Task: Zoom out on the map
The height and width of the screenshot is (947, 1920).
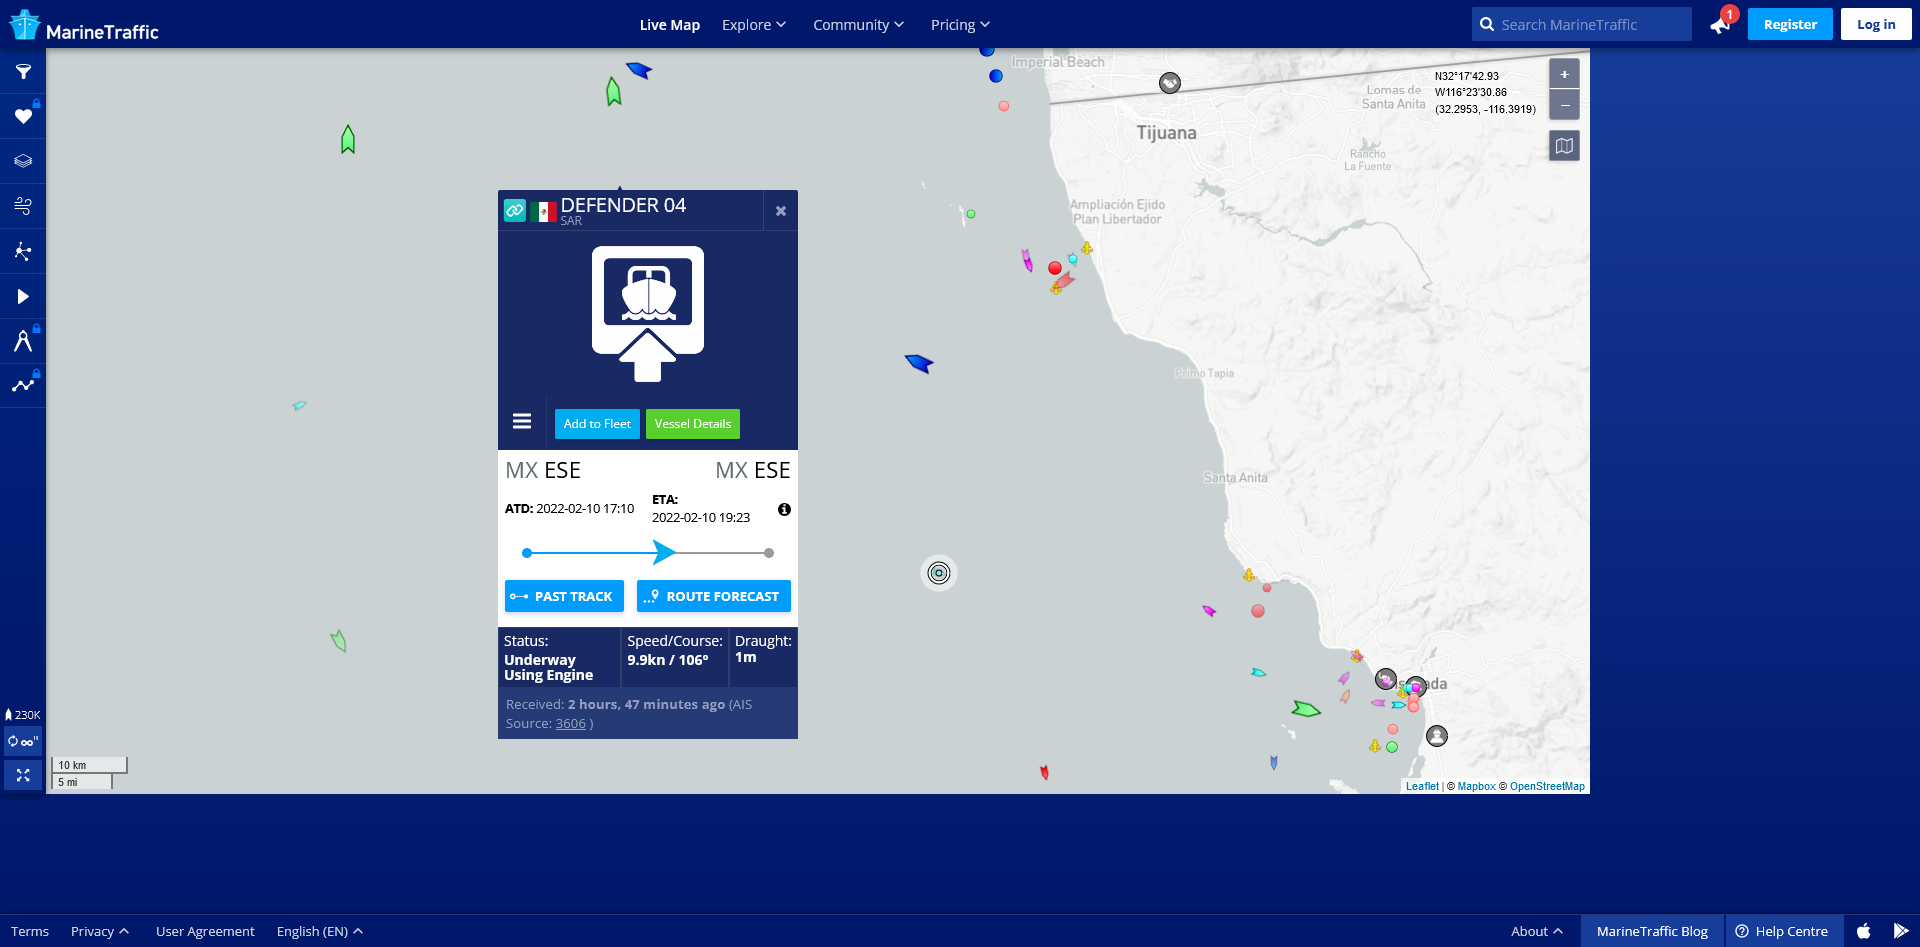Action: click(1564, 105)
